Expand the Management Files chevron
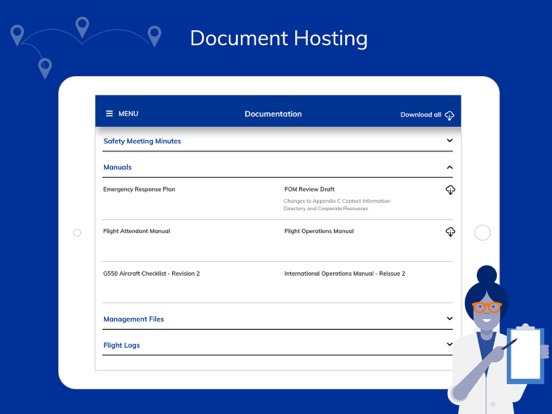This screenshot has height=414, width=552. (x=450, y=319)
